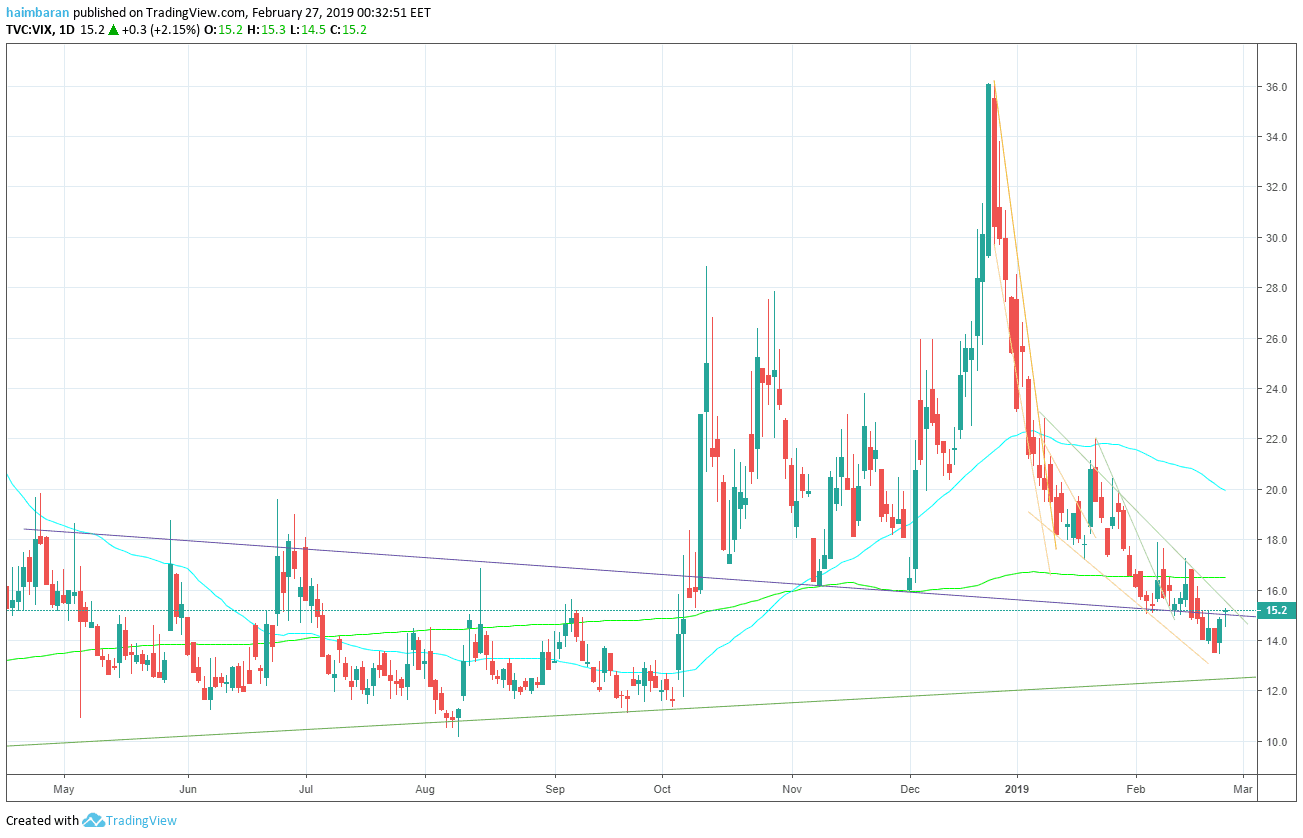The width and height of the screenshot is (1303, 838).
Task: Click the 30.0 price axis label
Action: (1275, 238)
